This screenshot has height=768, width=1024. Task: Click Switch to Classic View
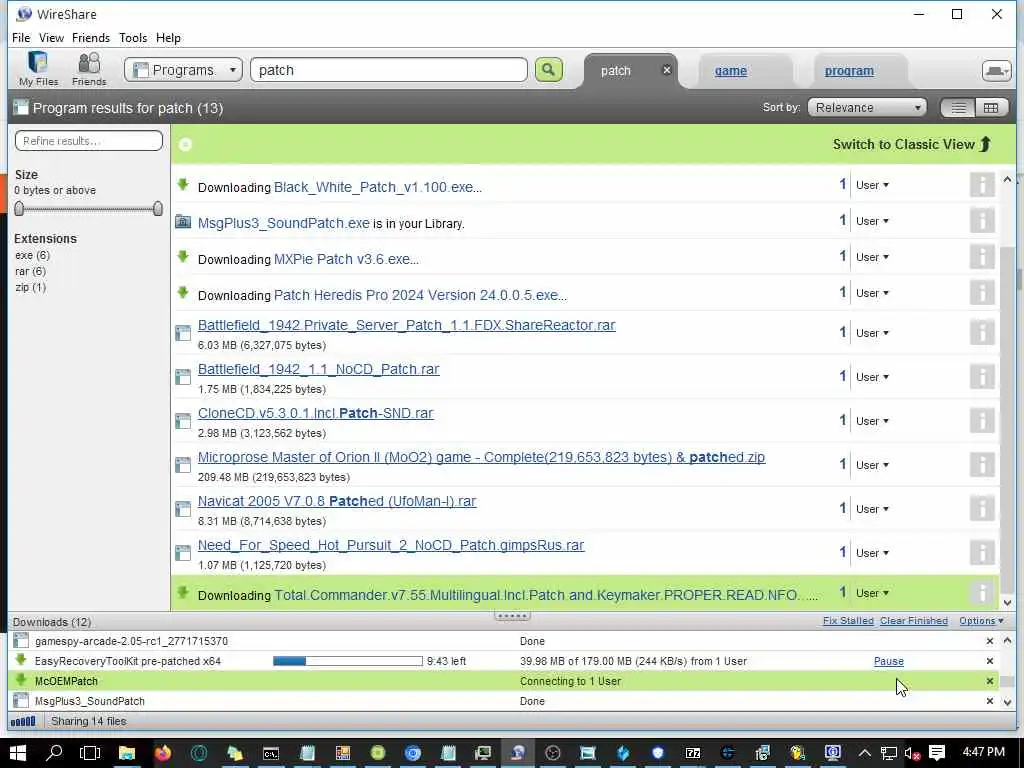click(912, 144)
